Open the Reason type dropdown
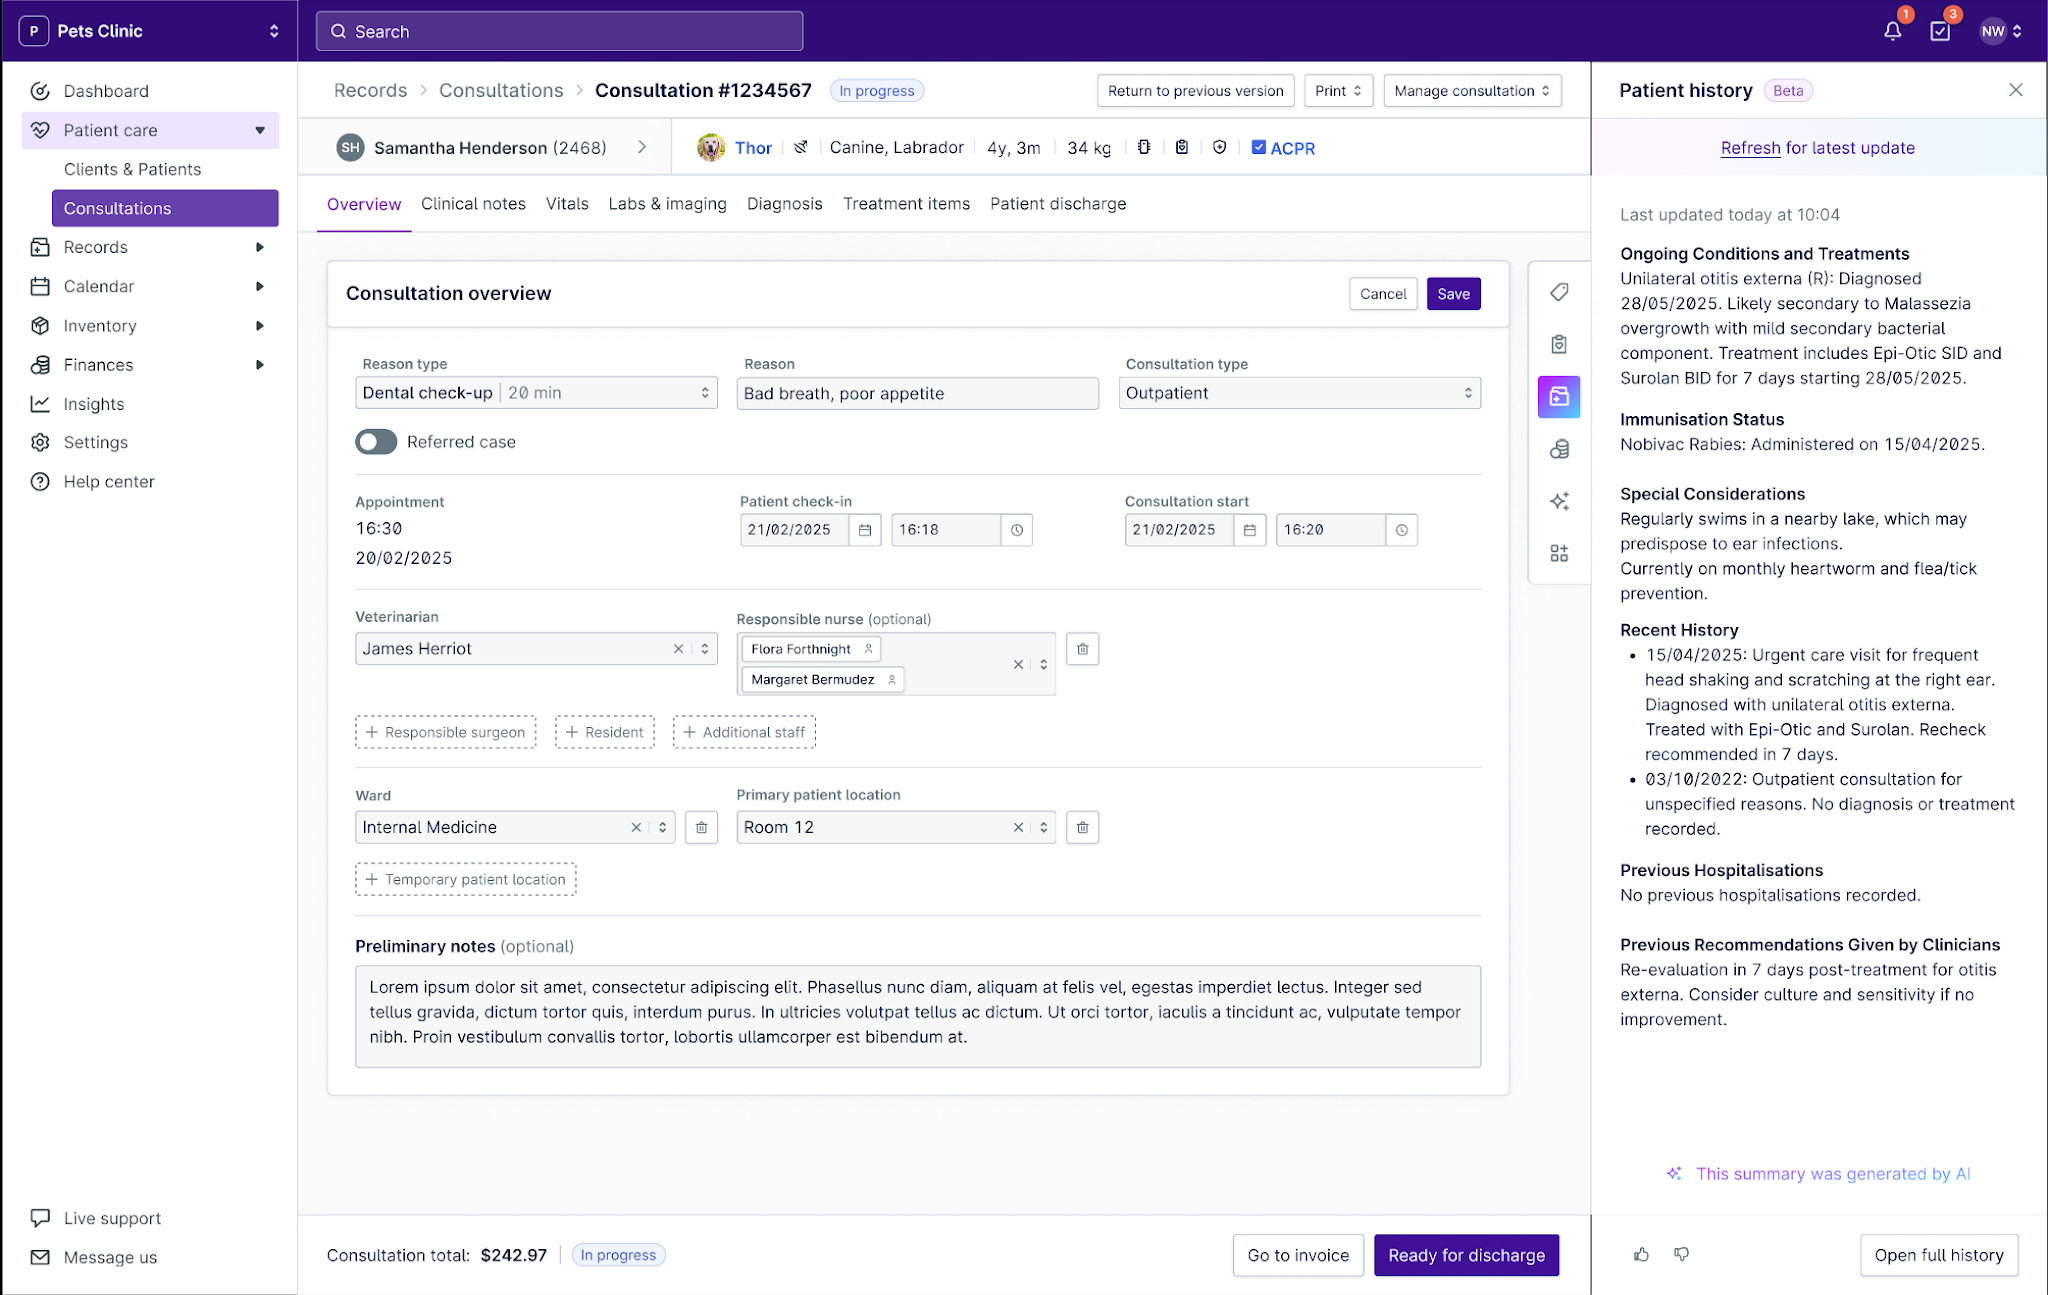 (x=536, y=393)
